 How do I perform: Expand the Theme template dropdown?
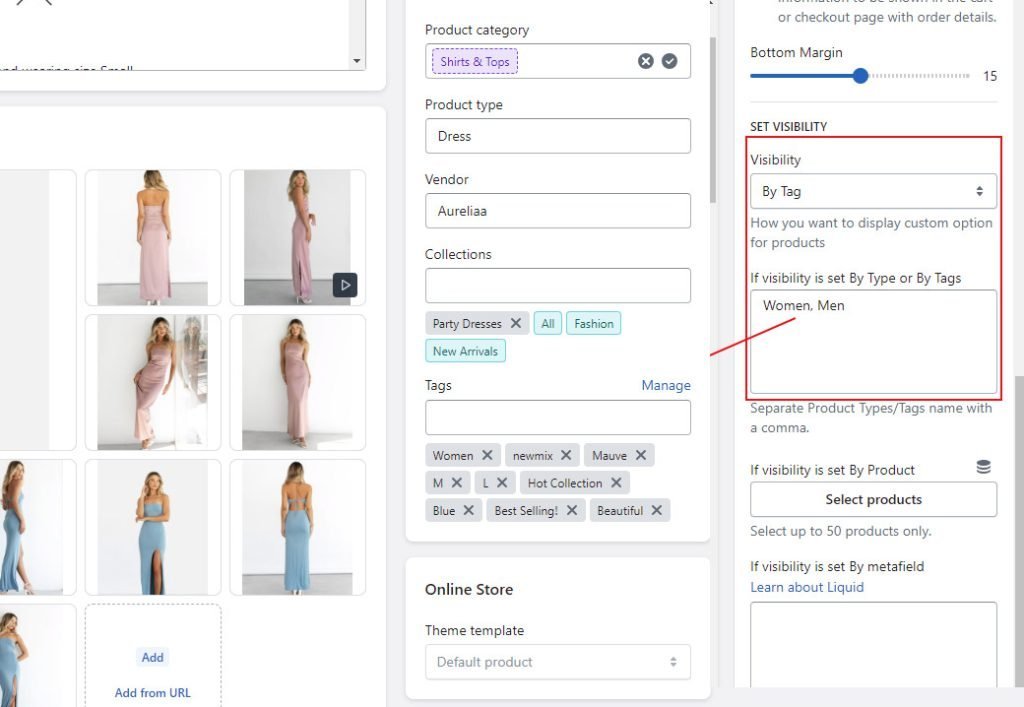tap(558, 662)
